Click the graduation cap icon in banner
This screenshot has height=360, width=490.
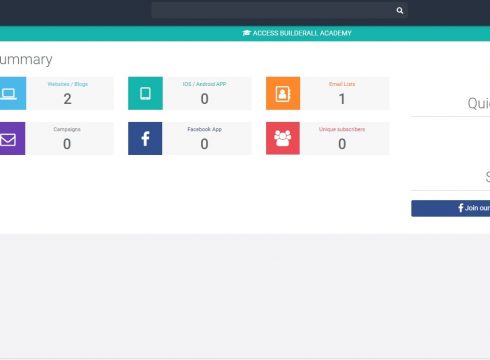pos(247,33)
